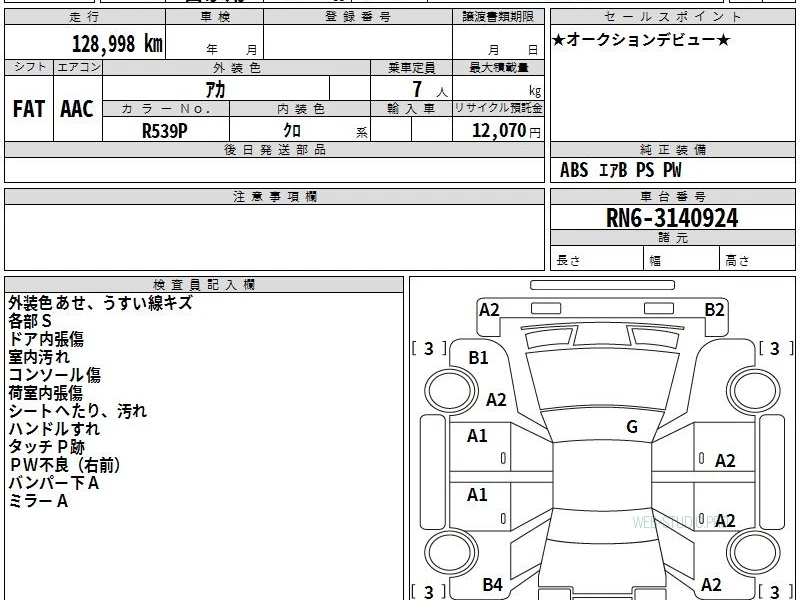Select the seating capacity value 7 人
Screen dimensions: 800x600
click(x=430, y=90)
